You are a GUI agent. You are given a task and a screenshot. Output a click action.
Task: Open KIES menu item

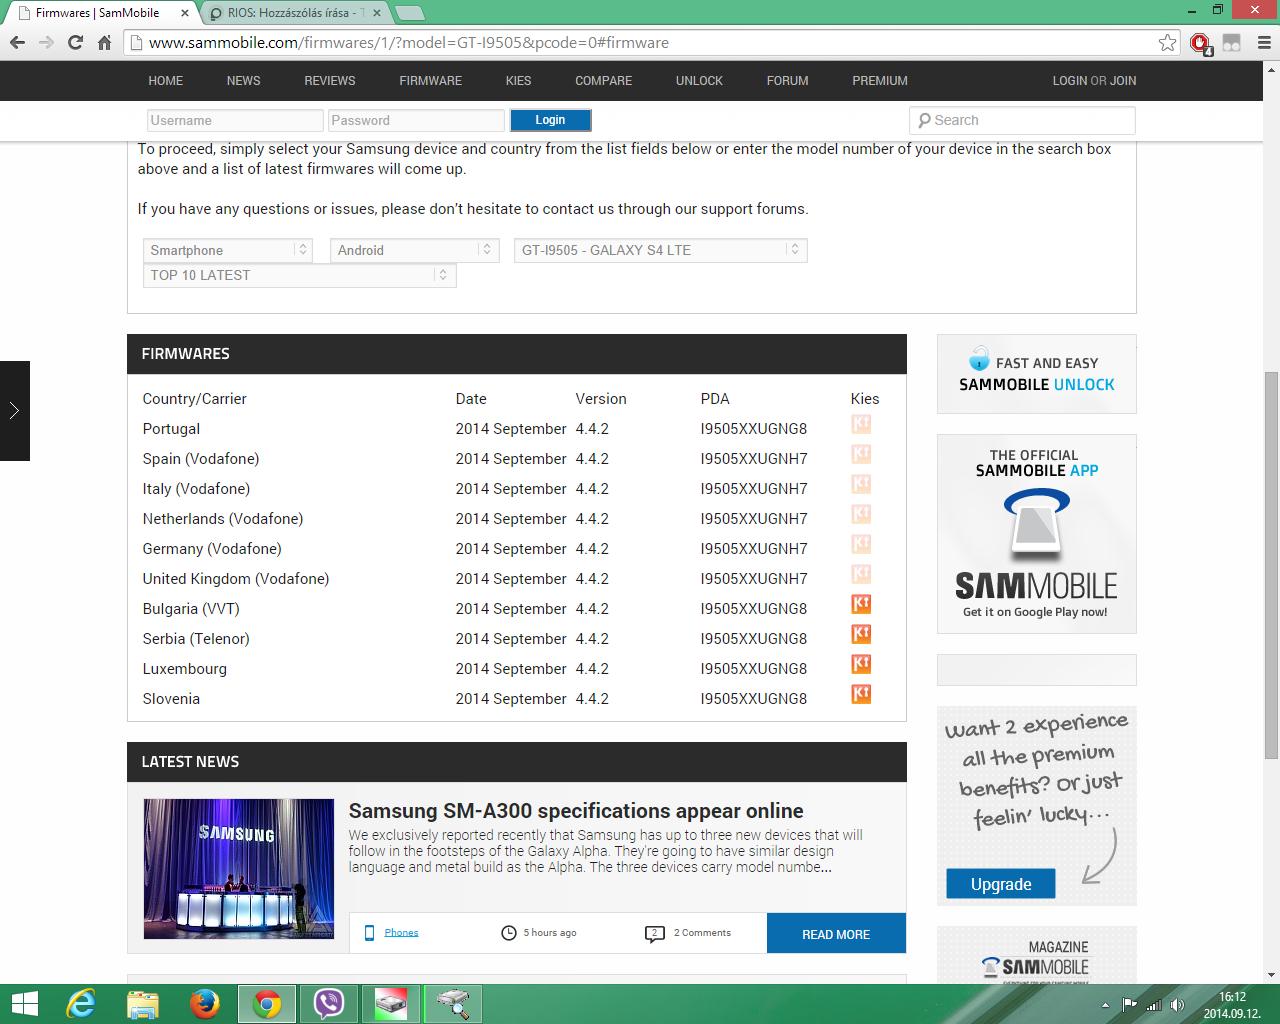coord(519,81)
